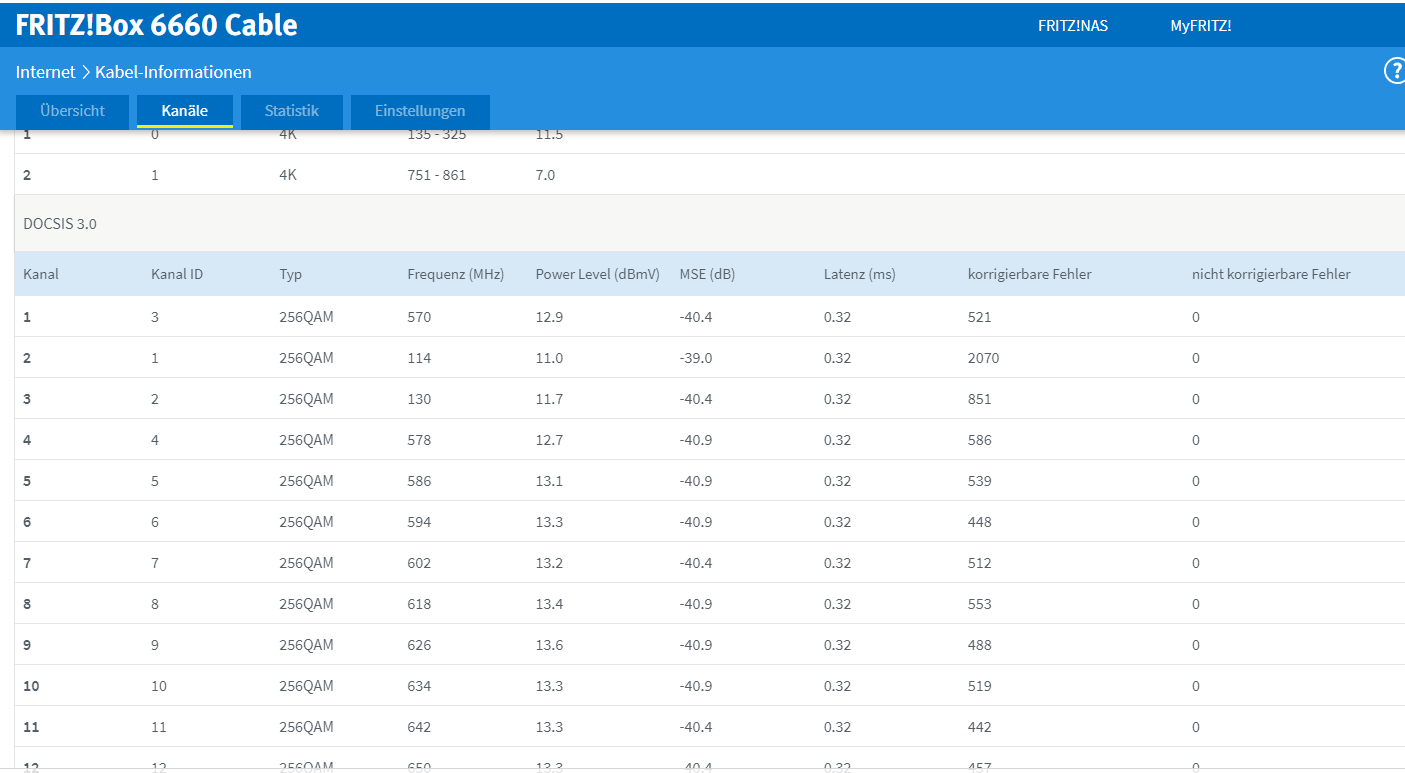This screenshot has width=1405, height=773.
Task: Open the MyFRITZ! link
Action: coord(1201,26)
